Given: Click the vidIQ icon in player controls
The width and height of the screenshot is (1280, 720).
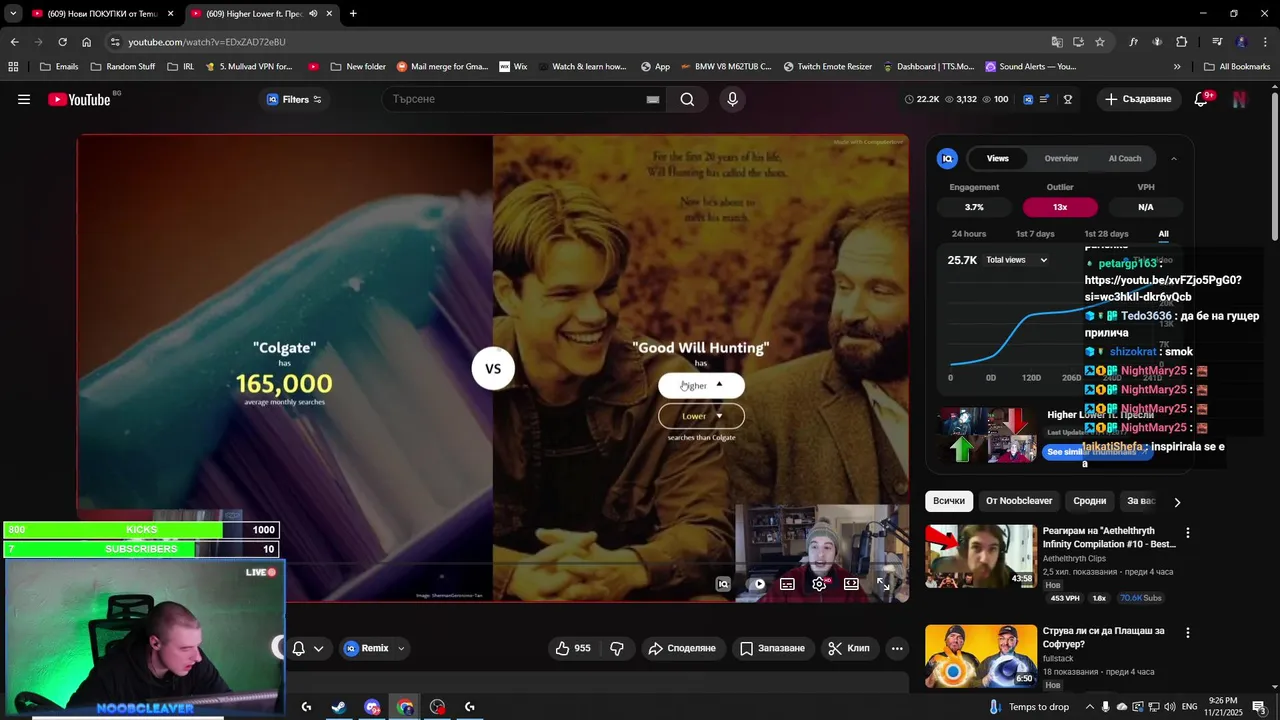Looking at the screenshot, I should tap(723, 584).
